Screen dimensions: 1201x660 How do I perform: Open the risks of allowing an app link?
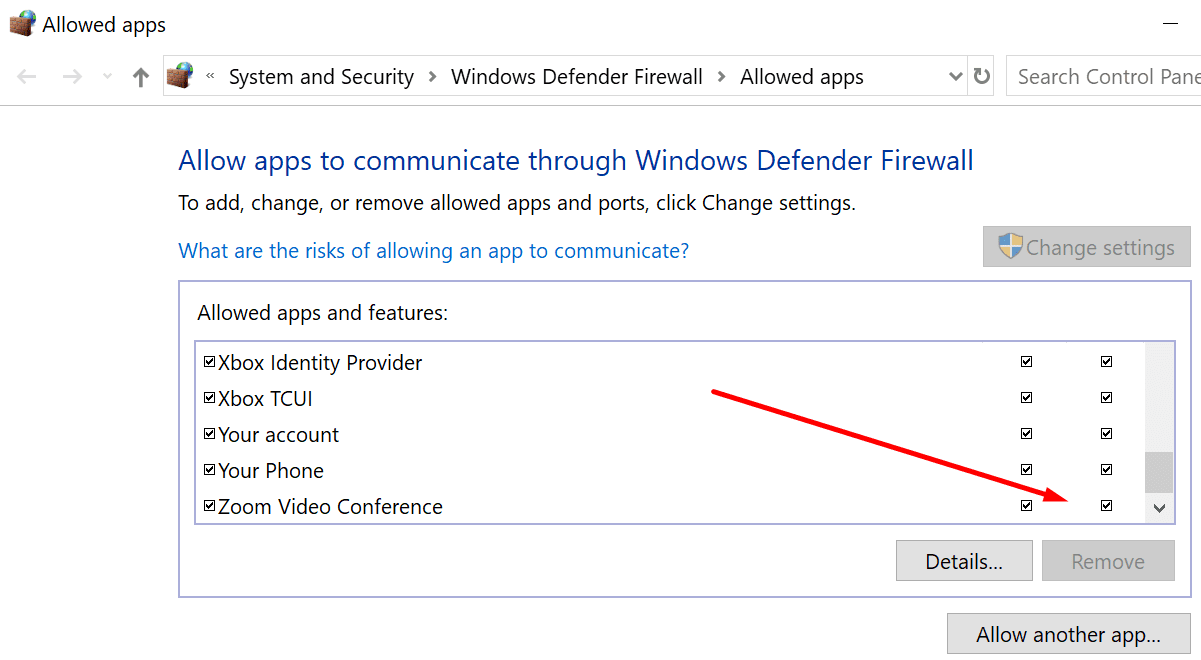pyautogui.click(x=433, y=250)
